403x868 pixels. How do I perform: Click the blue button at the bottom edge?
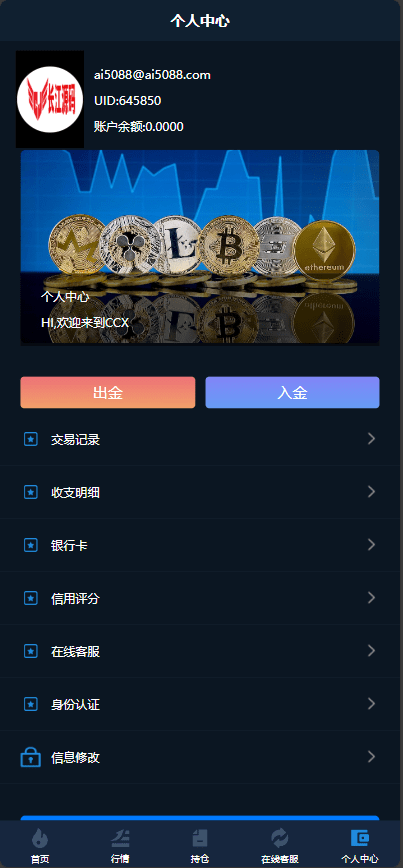pyautogui.click(x=200, y=818)
